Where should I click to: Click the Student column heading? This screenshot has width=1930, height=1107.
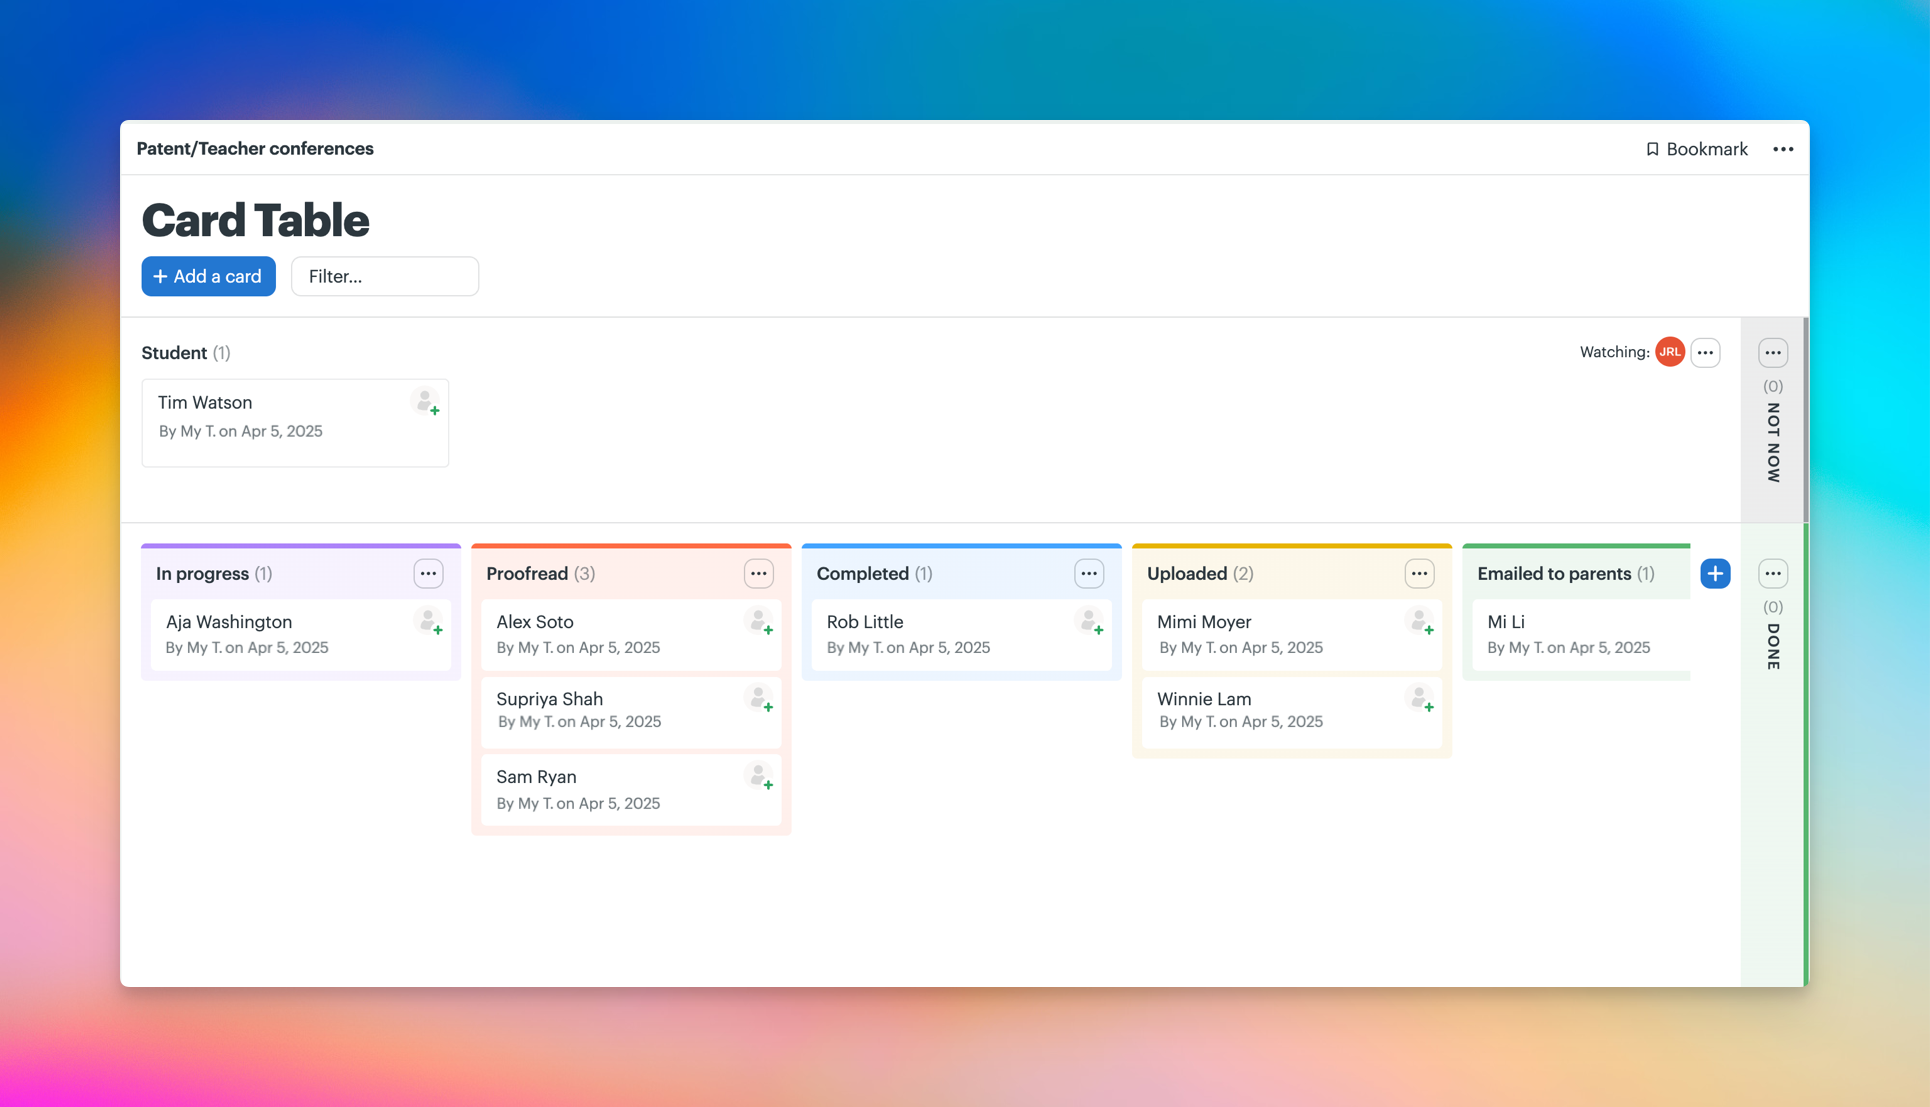click(x=174, y=353)
